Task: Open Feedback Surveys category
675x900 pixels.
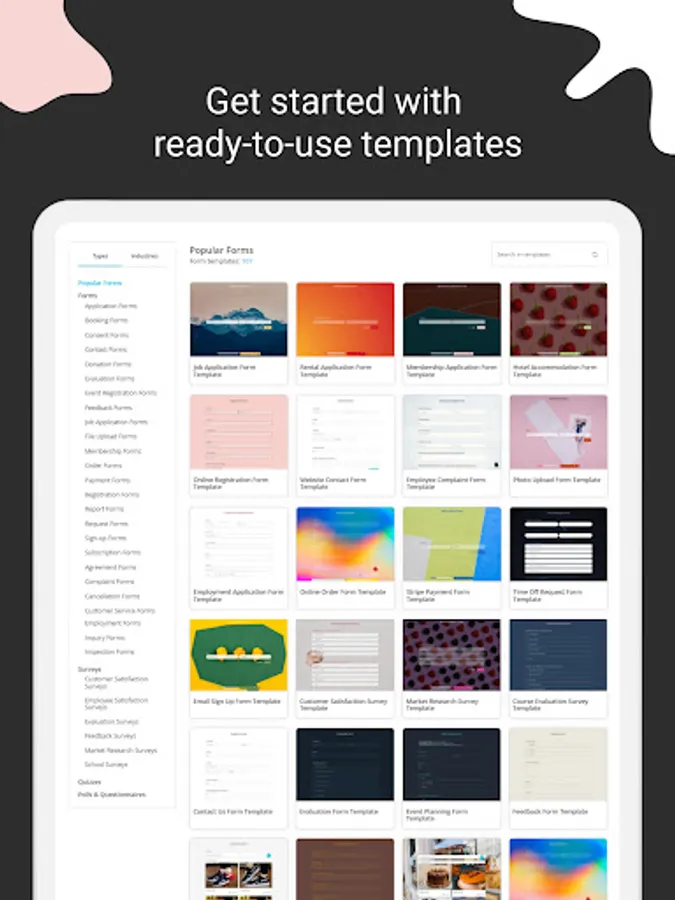Action: [110, 736]
